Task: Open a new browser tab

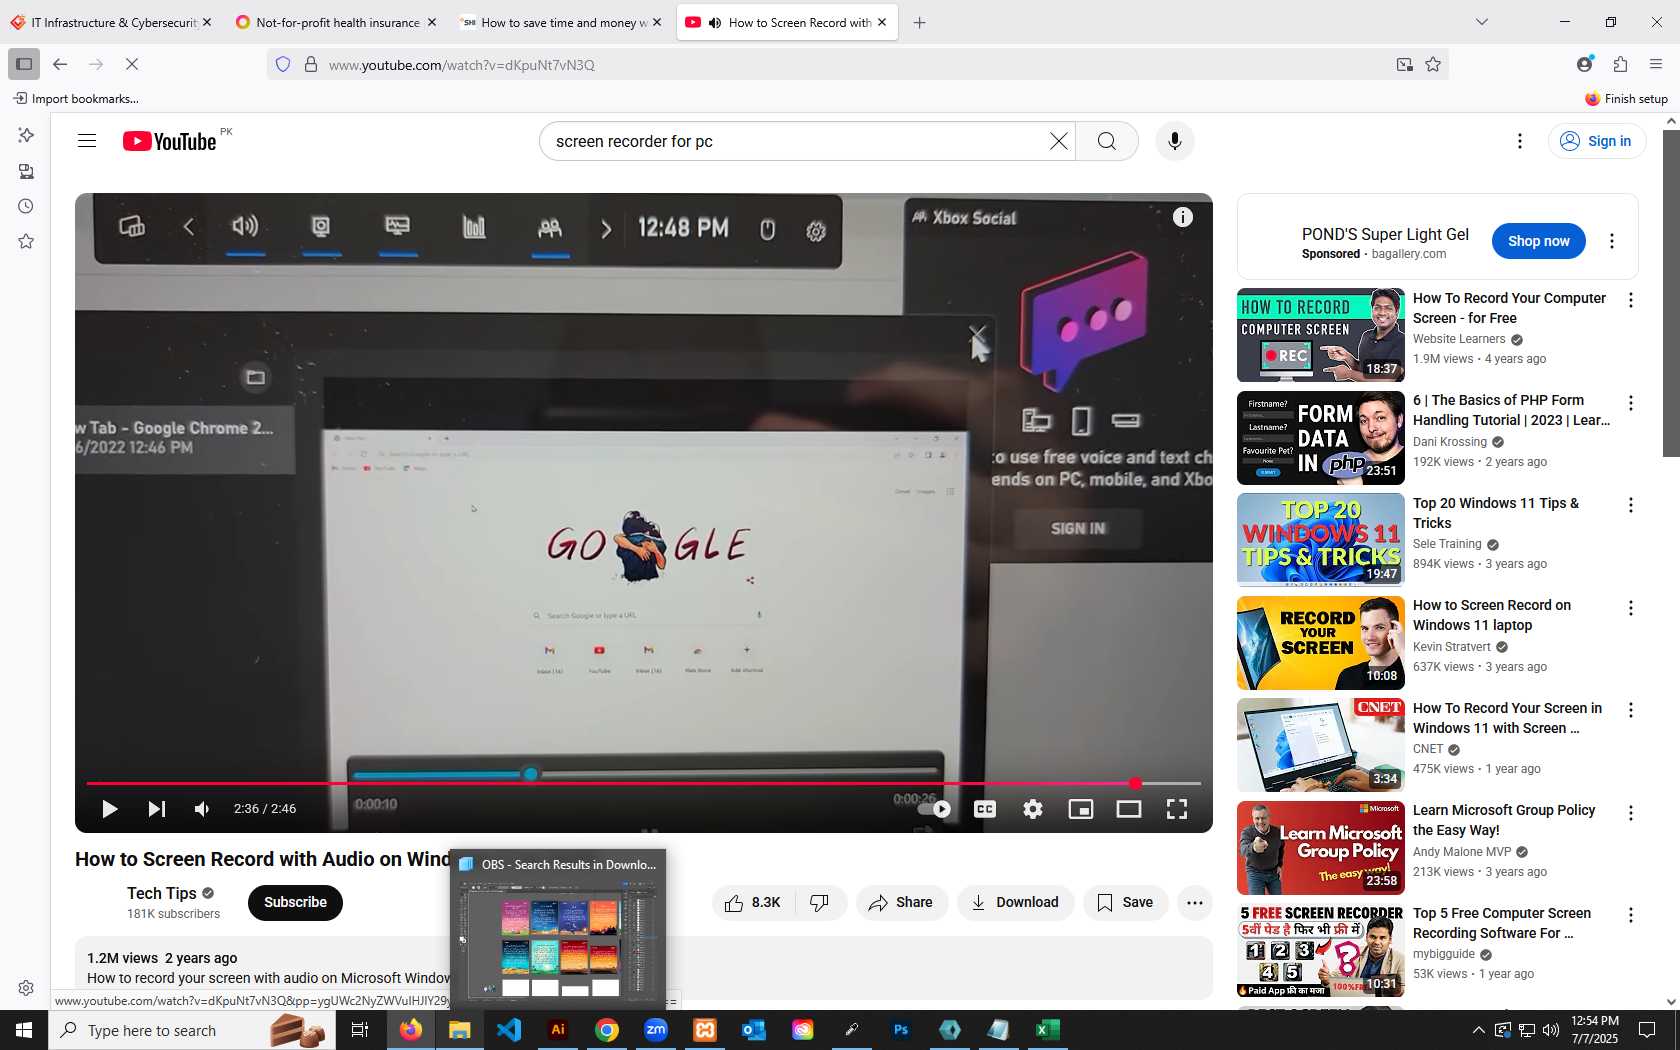Action: click(920, 22)
